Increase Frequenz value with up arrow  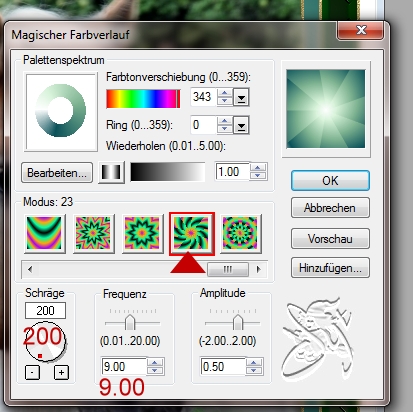[x=155, y=362]
